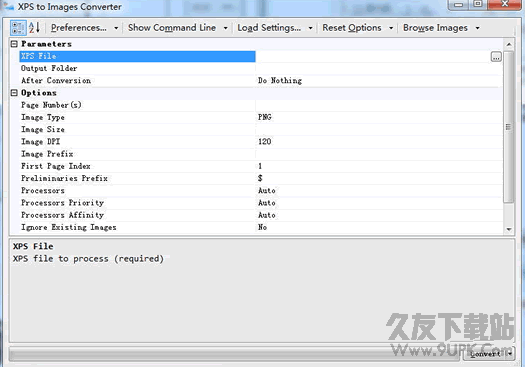
Task: Click the Processors Auto value
Action: click(267, 191)
